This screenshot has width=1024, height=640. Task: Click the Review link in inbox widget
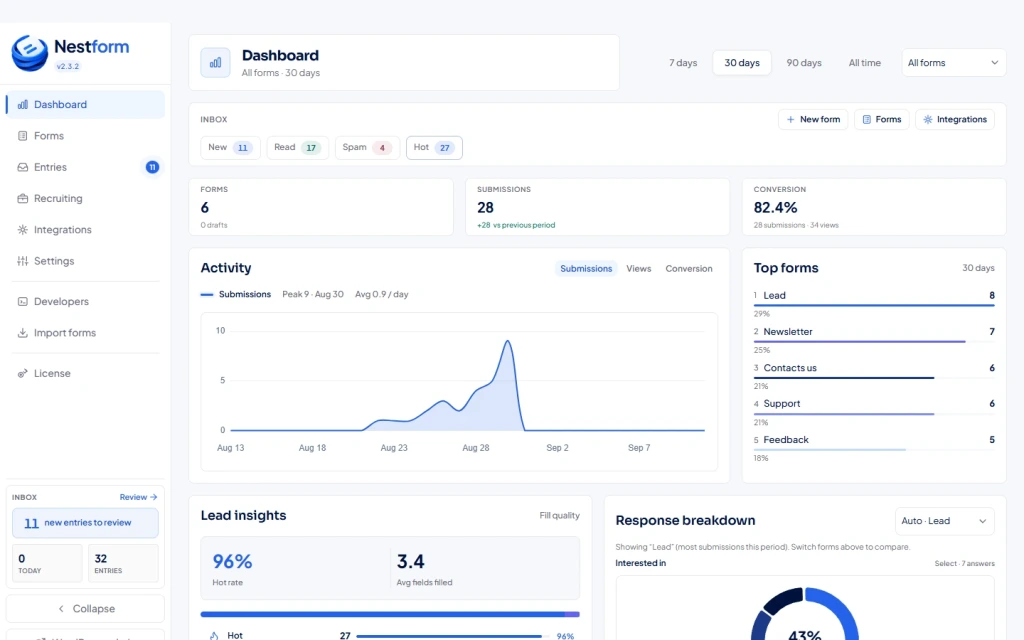point(138,497)
